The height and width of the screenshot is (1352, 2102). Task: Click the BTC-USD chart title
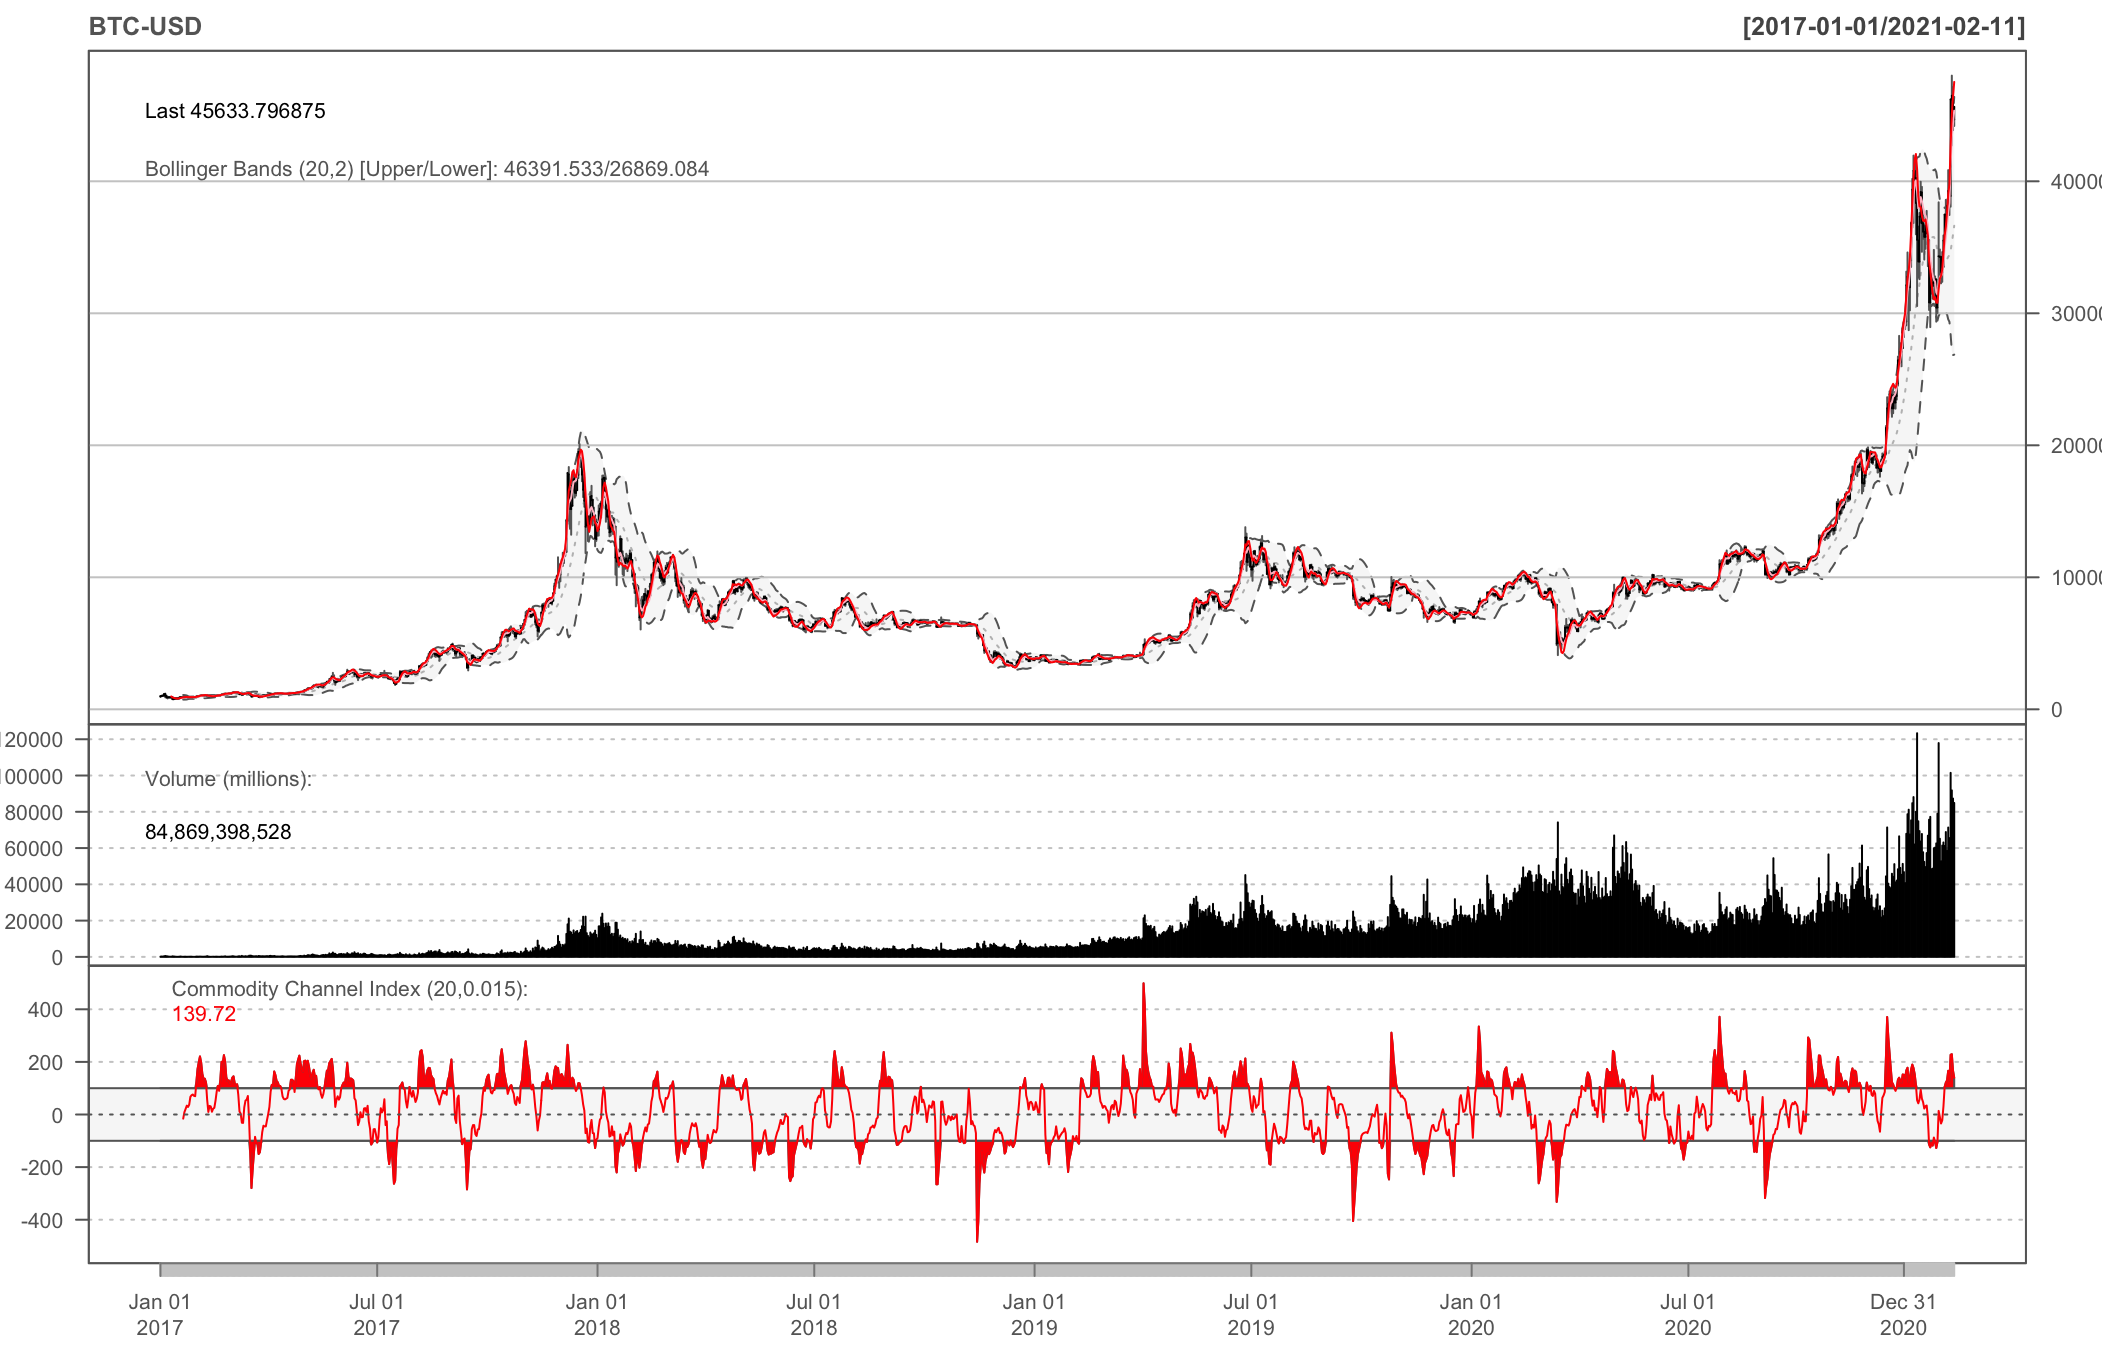(x=145, y=26)
